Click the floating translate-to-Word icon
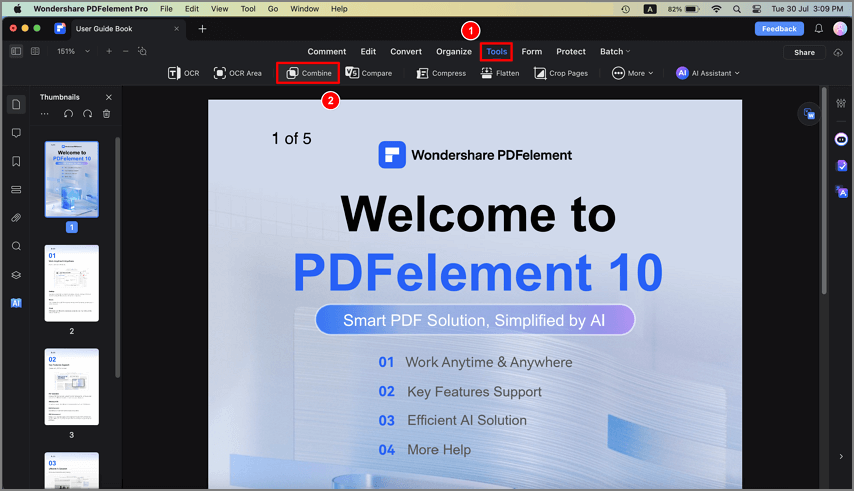 (x=809, y=114)
